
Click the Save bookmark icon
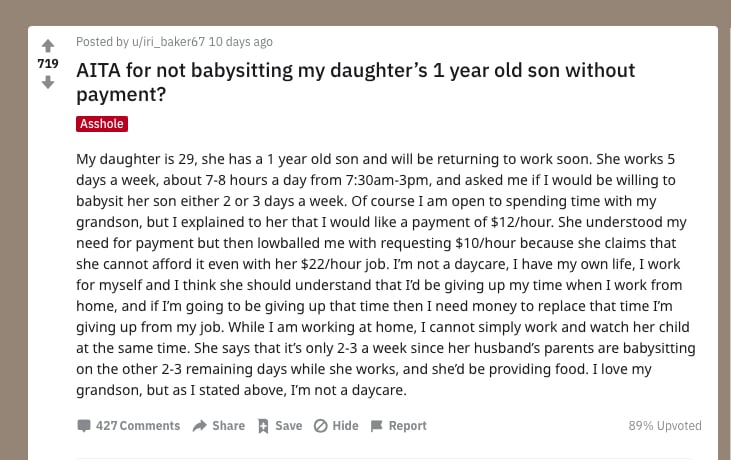tap(263, 425)
